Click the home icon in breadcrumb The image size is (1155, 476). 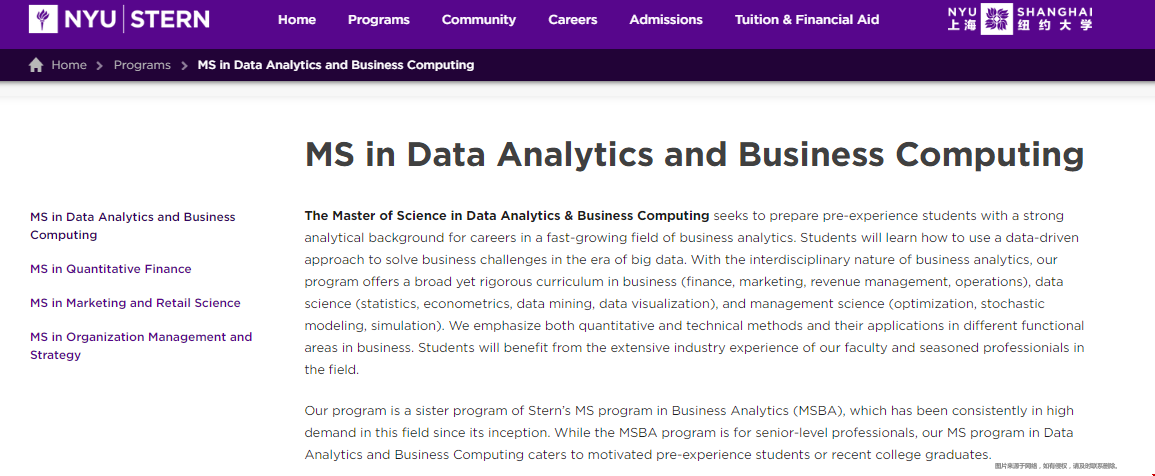(x=36, y=65)
